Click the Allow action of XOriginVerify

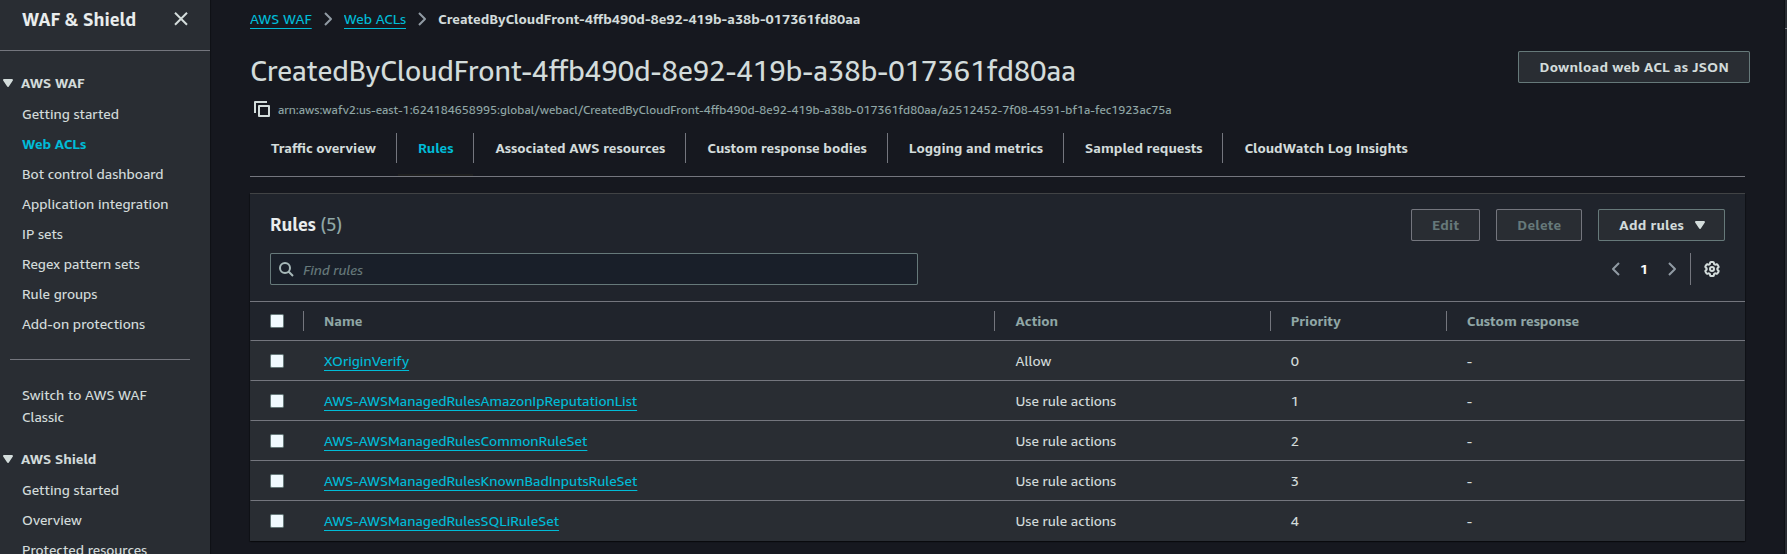pyautogui.click(x=1033, y=361)
